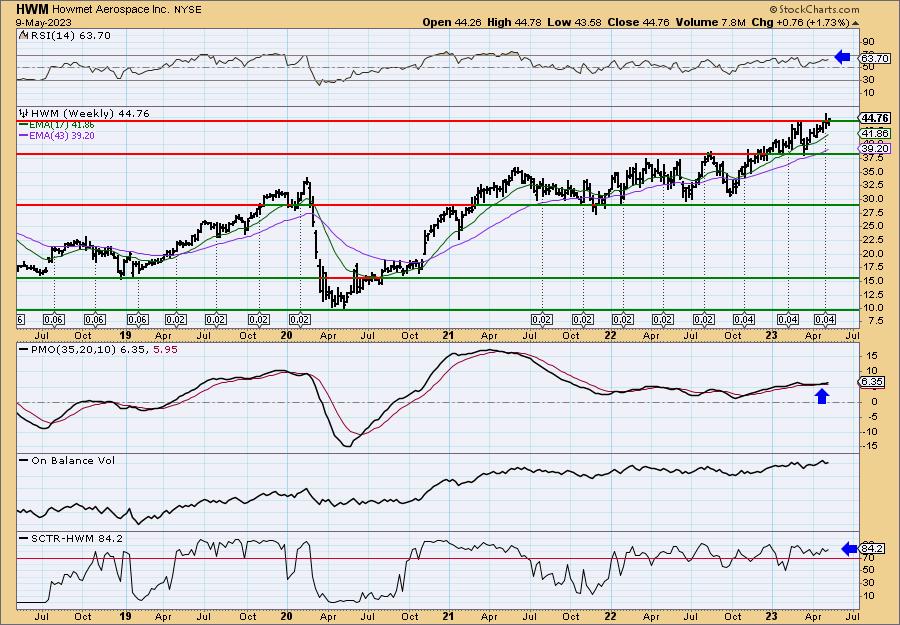Click the EMA(43) 39.20 legend entry
The width and height of the screenshot is (900, 625).
57,136
